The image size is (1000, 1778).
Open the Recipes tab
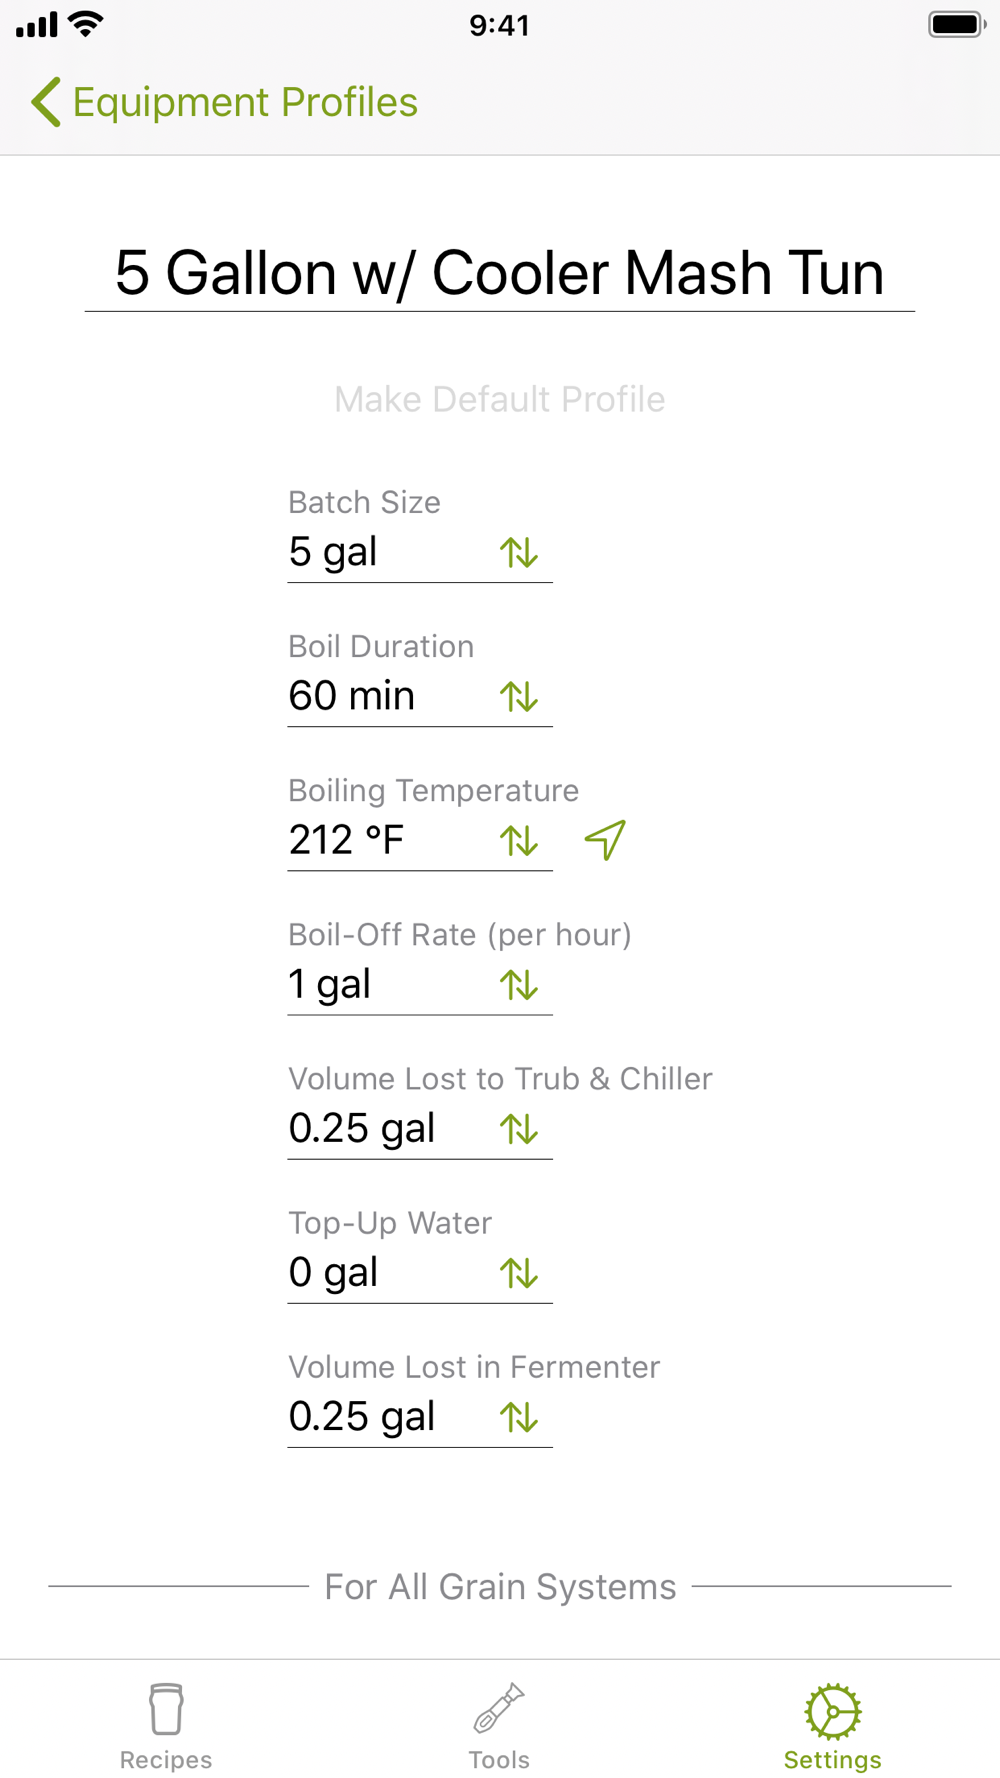[x=166, y=1726]
